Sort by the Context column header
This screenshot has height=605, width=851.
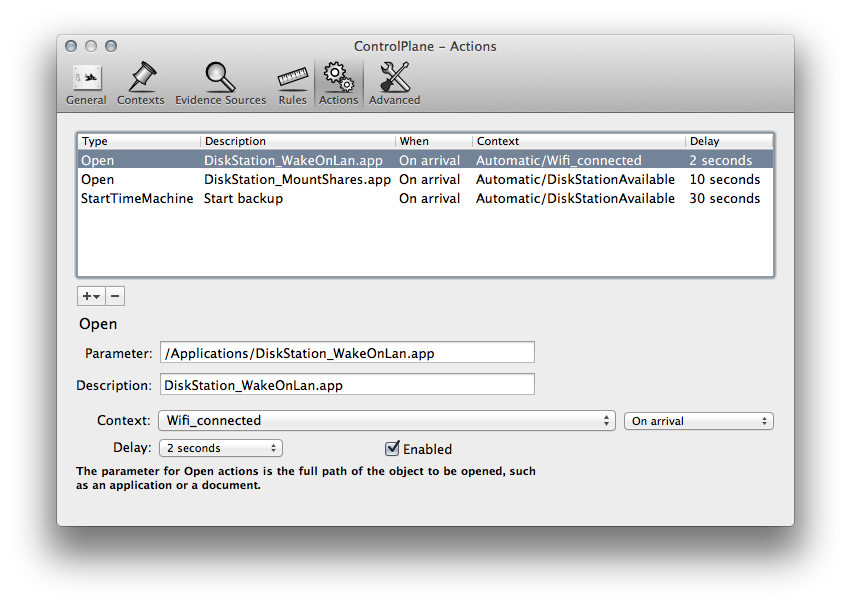pos(579,141)
